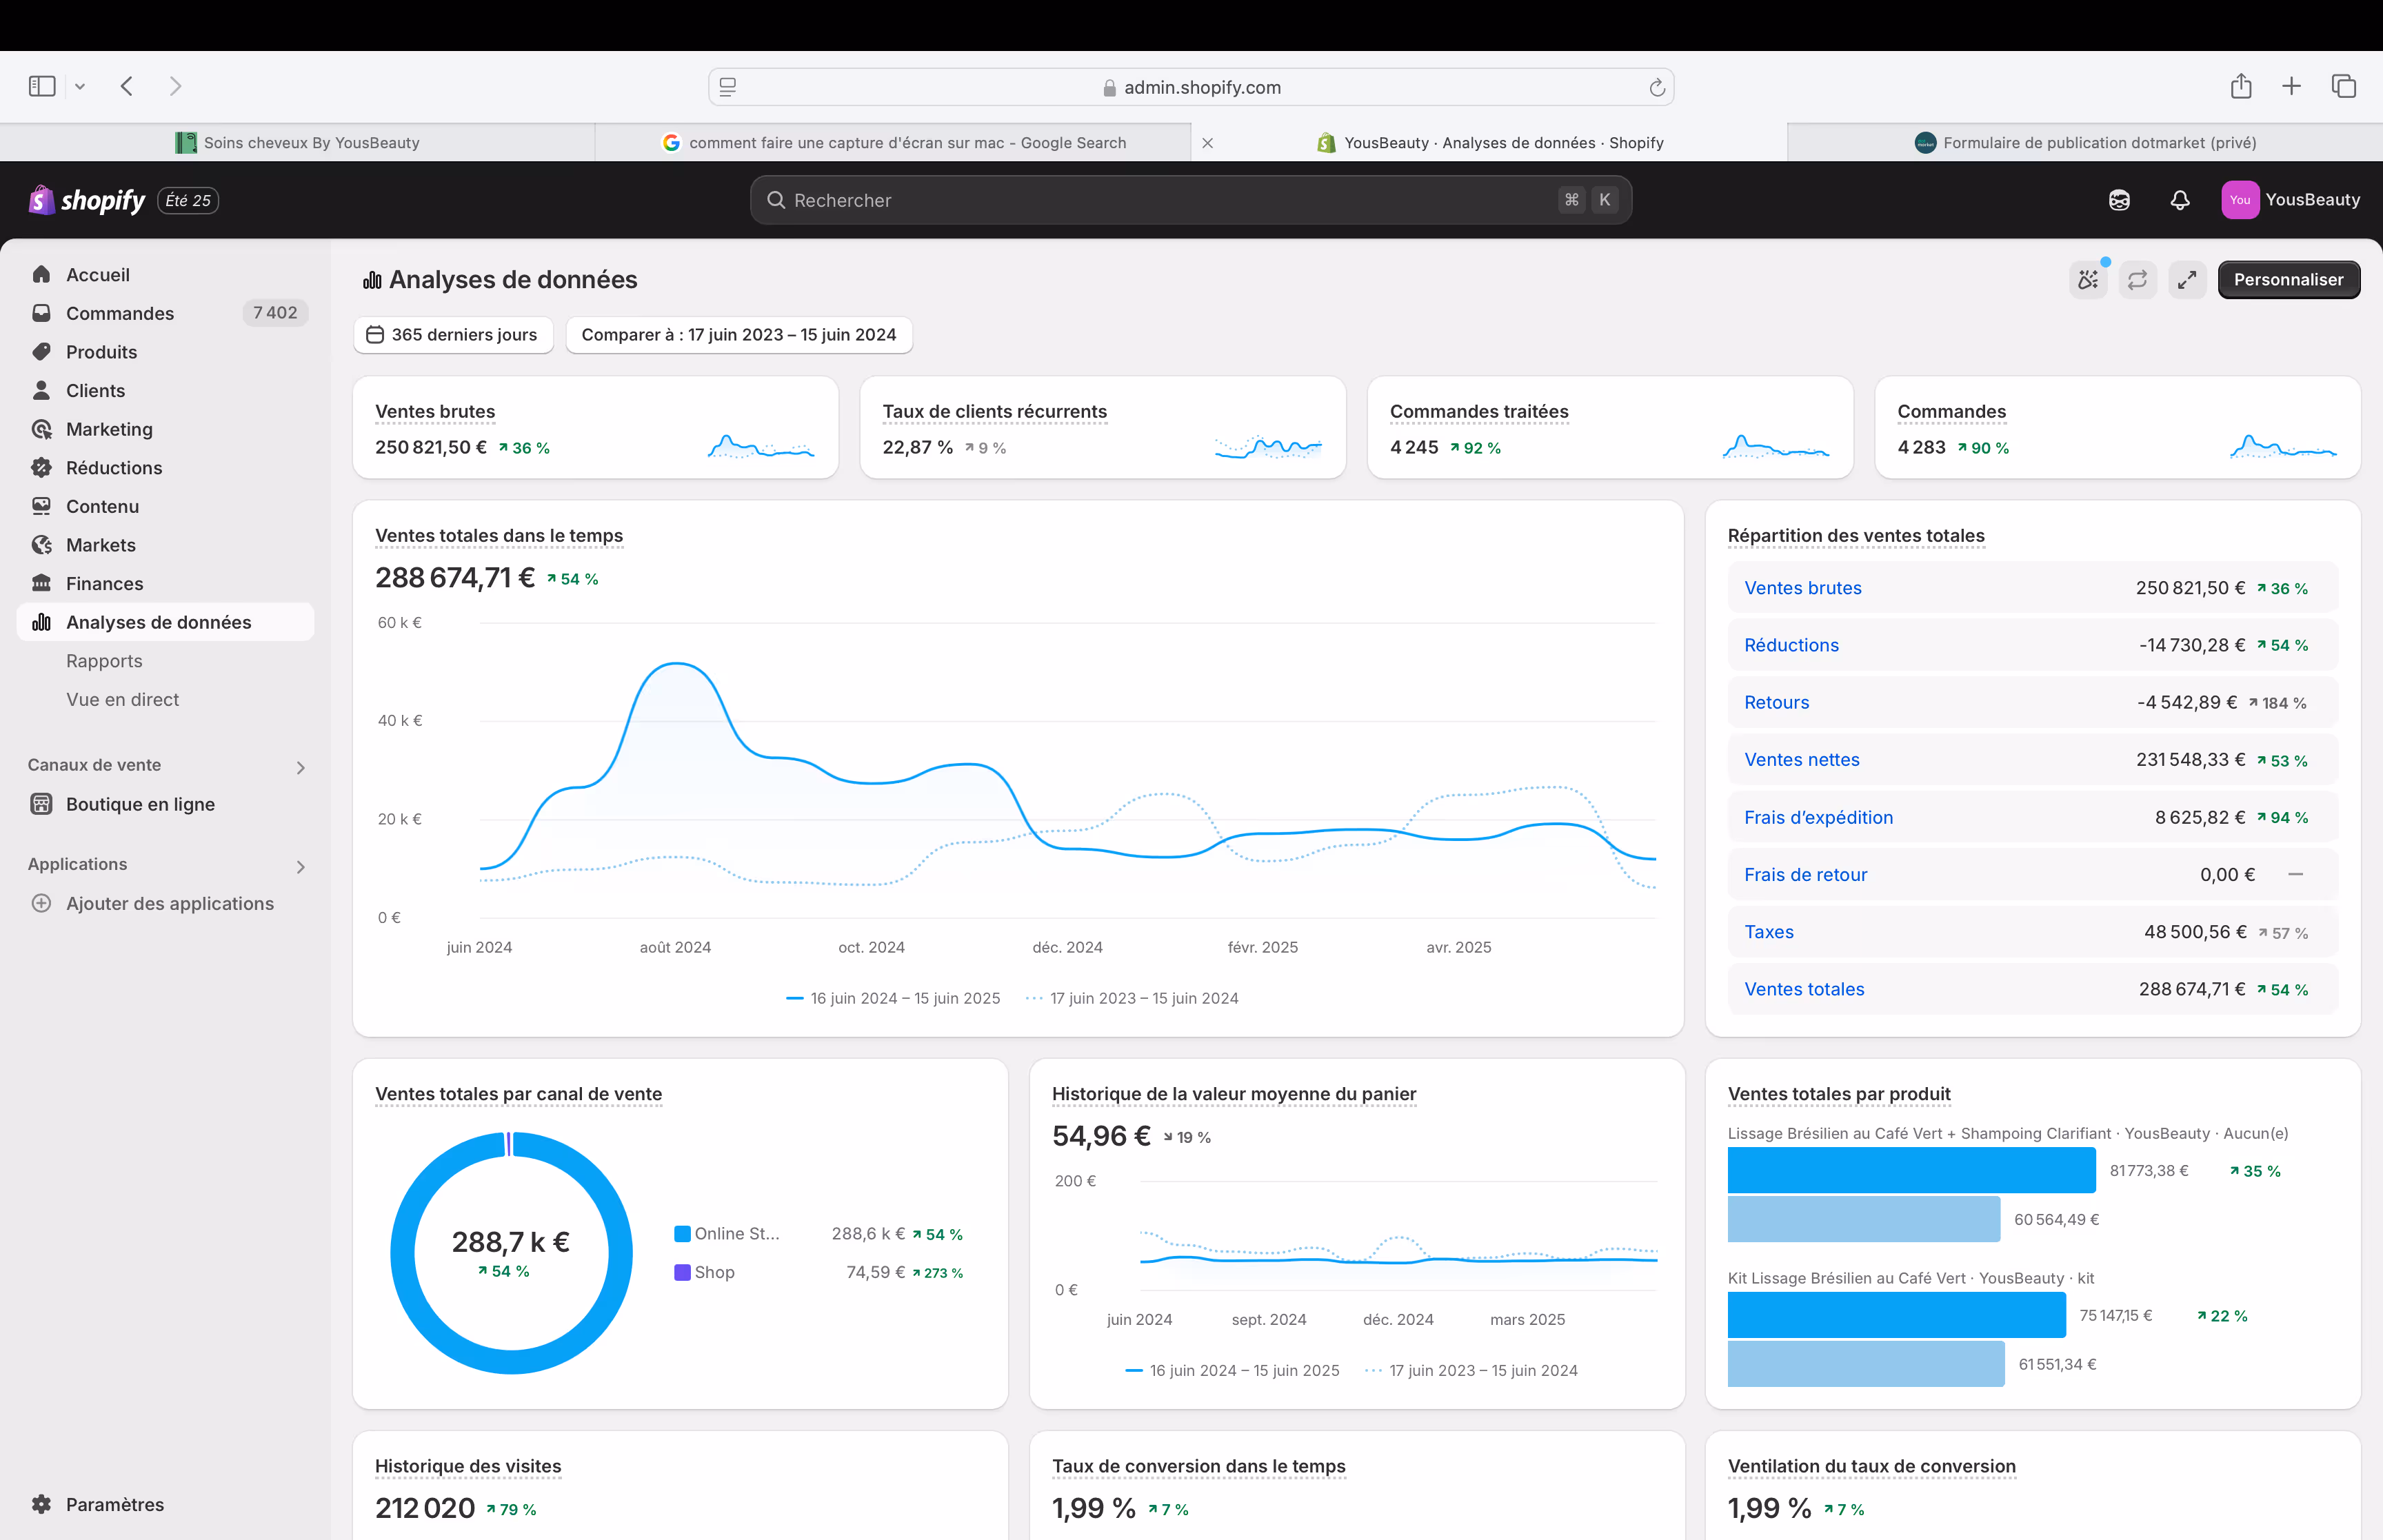2383x1540 pixels.
Task: Reload page using the address bar icon
Action: coord(1656,88)
